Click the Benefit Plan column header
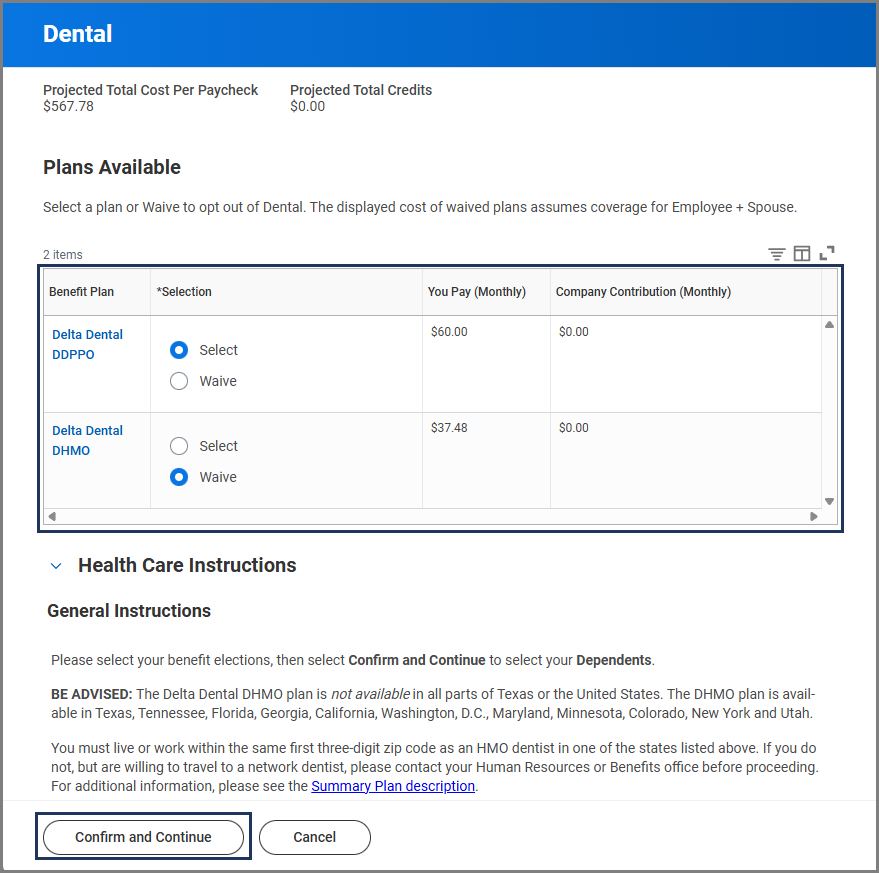The height and width of the screenshot is (873, 879). (82, 292)
